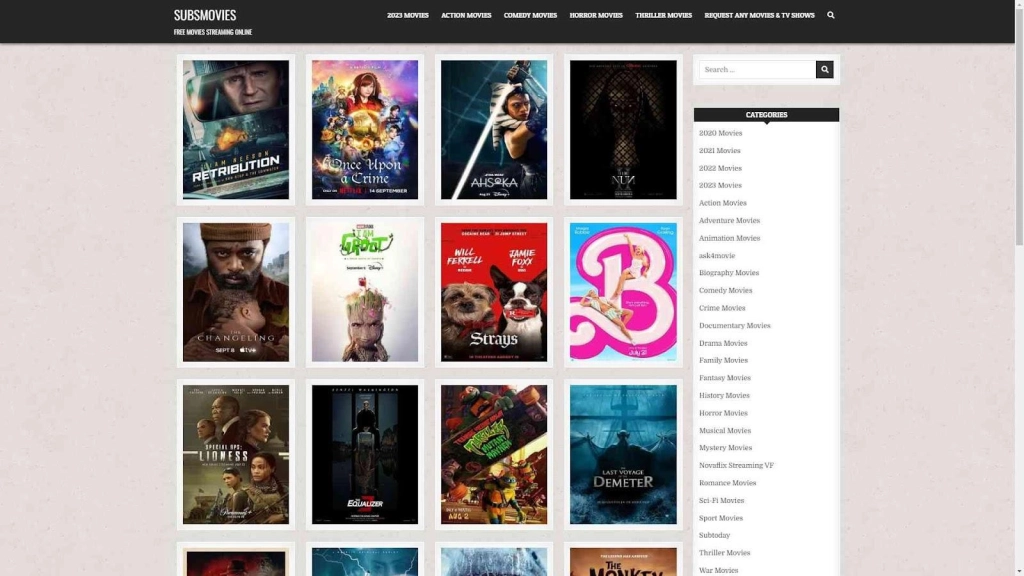The width and height of the screenshot is (1024, 576).
Task: Click the SUBSMOVIES site logo
Action: (204, 15)
